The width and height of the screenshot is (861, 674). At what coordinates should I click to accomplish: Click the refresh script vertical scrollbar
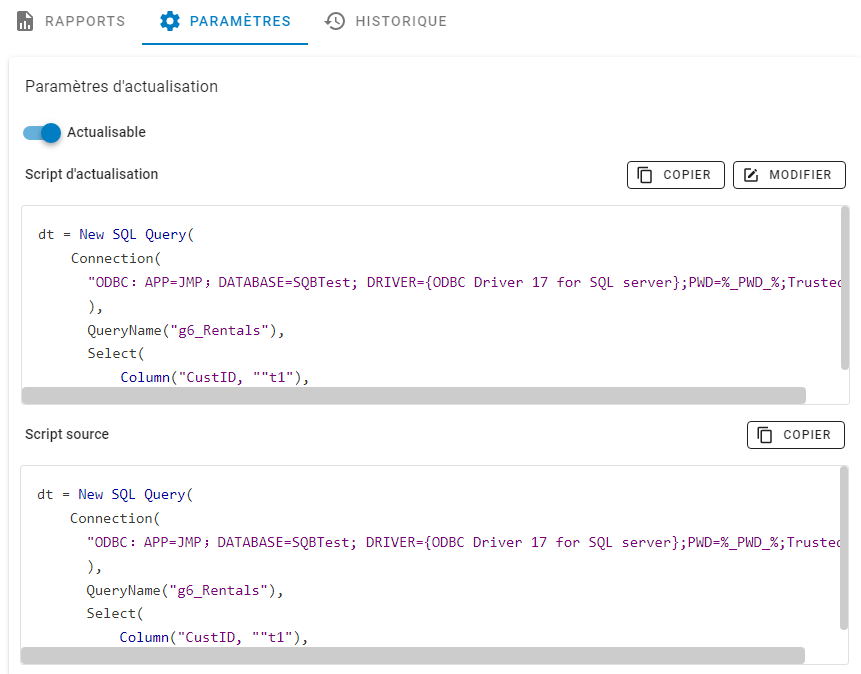845,288
